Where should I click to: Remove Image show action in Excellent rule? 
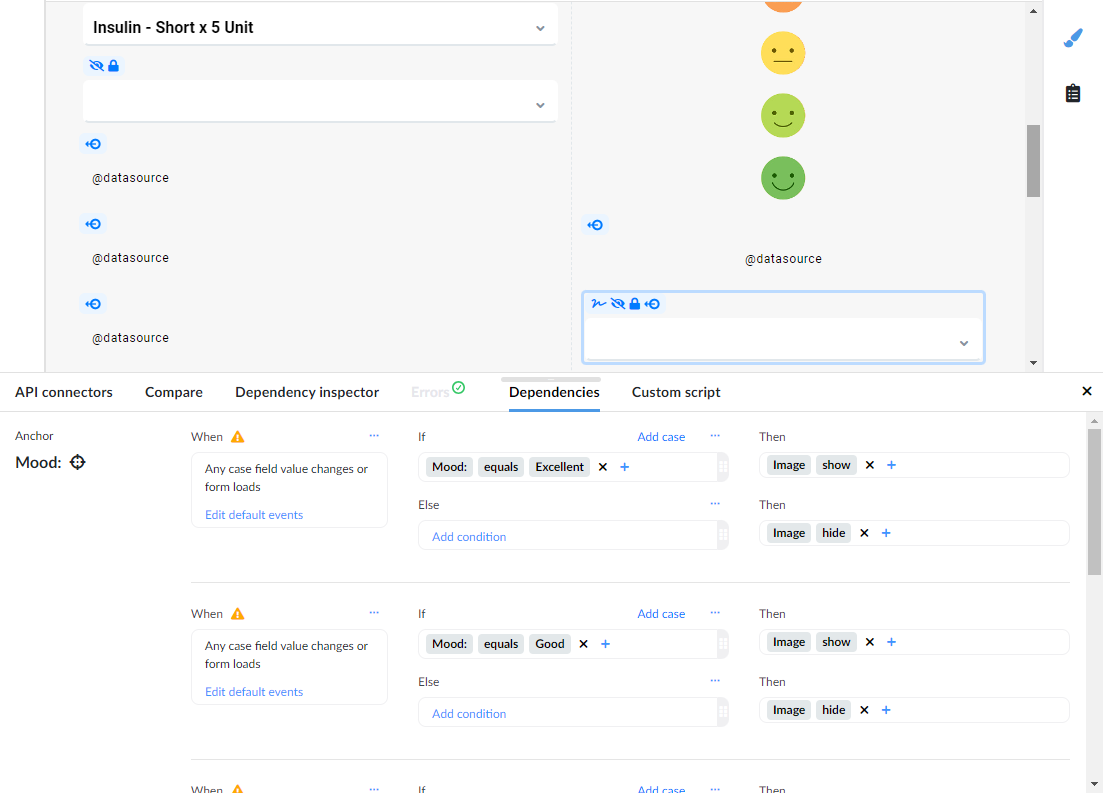click(869, 465)
